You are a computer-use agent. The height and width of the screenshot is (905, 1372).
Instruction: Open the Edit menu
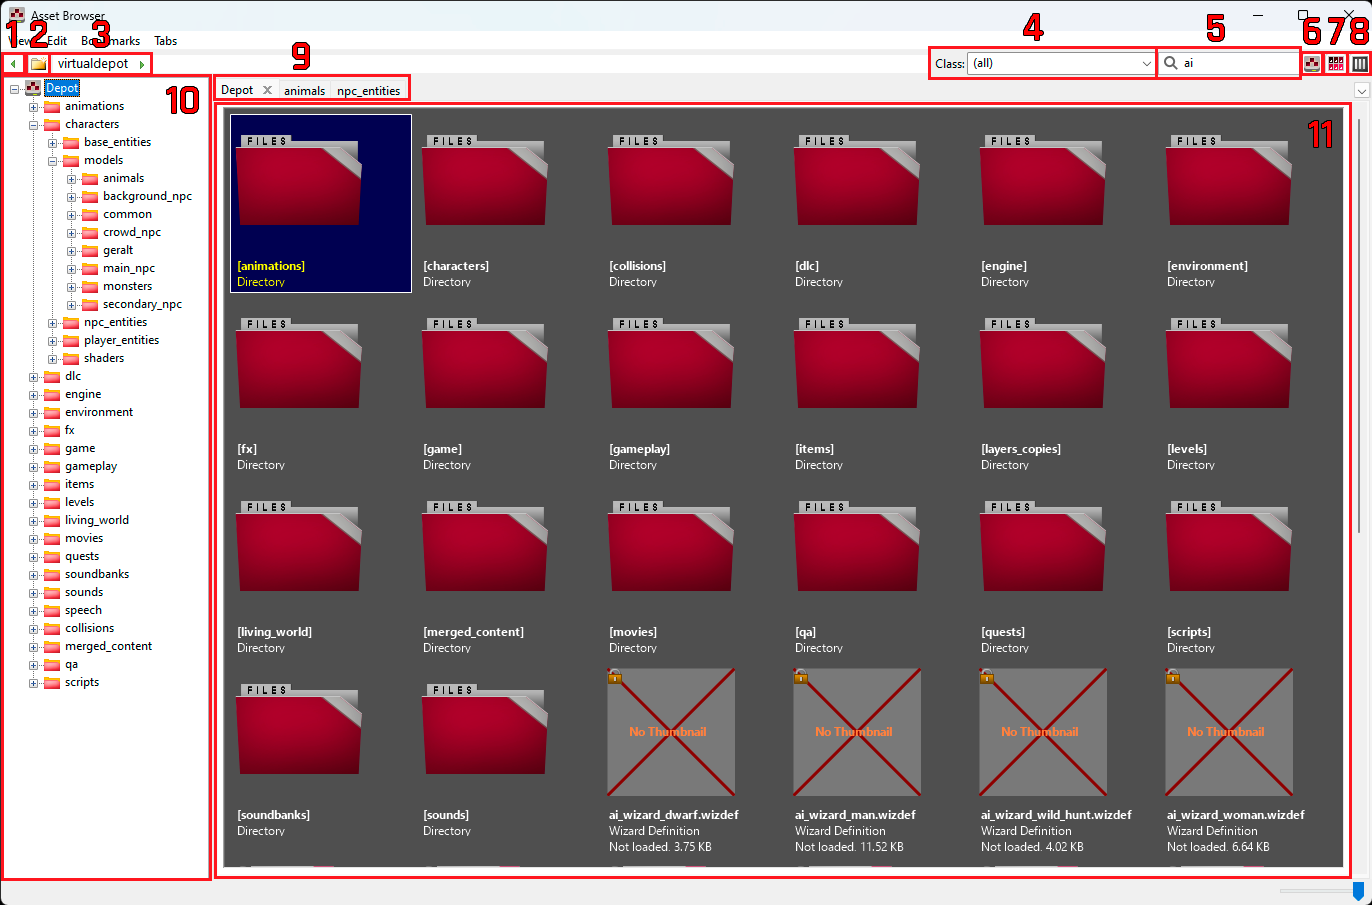click(57, 41)
